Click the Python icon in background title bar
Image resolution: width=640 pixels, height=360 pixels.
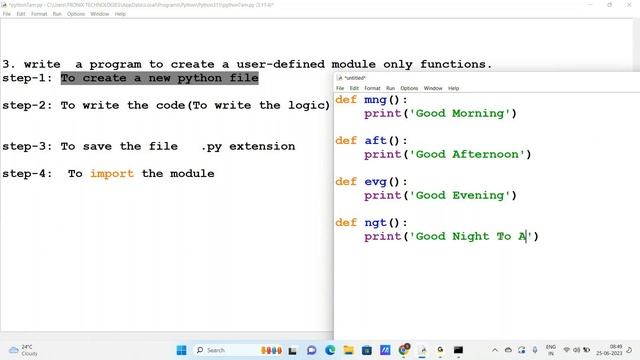click(x=4, y=5)
